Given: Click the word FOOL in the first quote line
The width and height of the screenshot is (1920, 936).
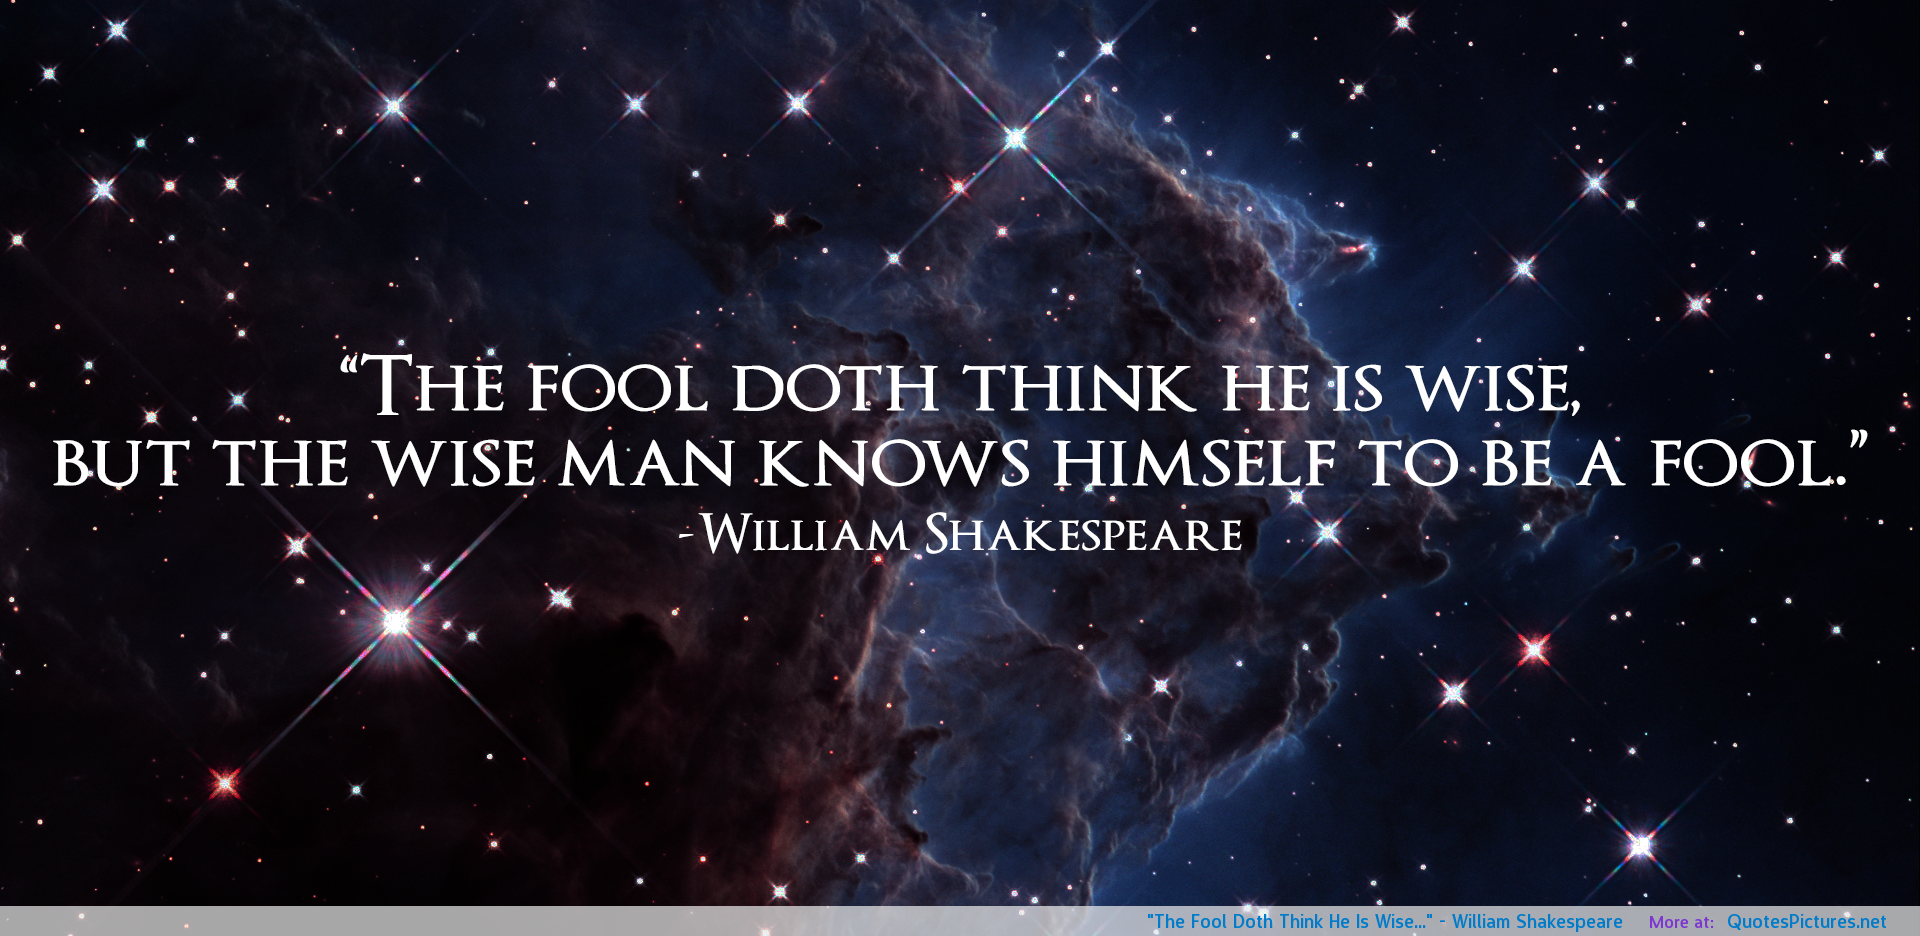Looking at the screenshot, I should (x=617, y=388).
